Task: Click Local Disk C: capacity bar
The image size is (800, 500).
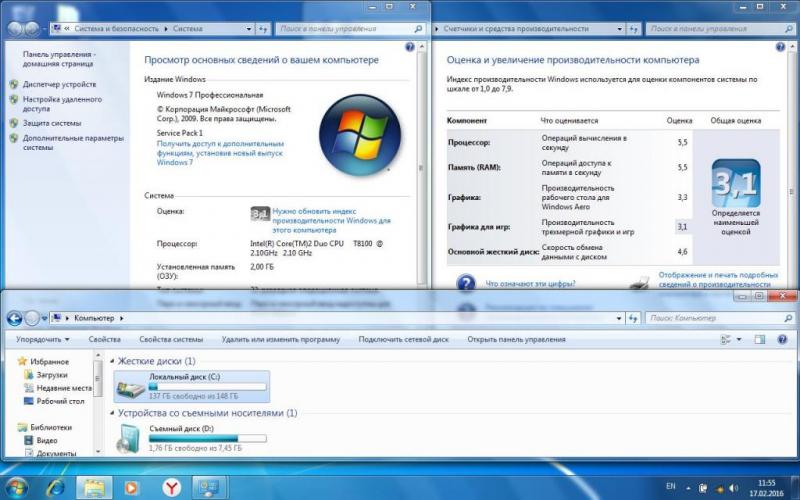Action: pos(207,385)
